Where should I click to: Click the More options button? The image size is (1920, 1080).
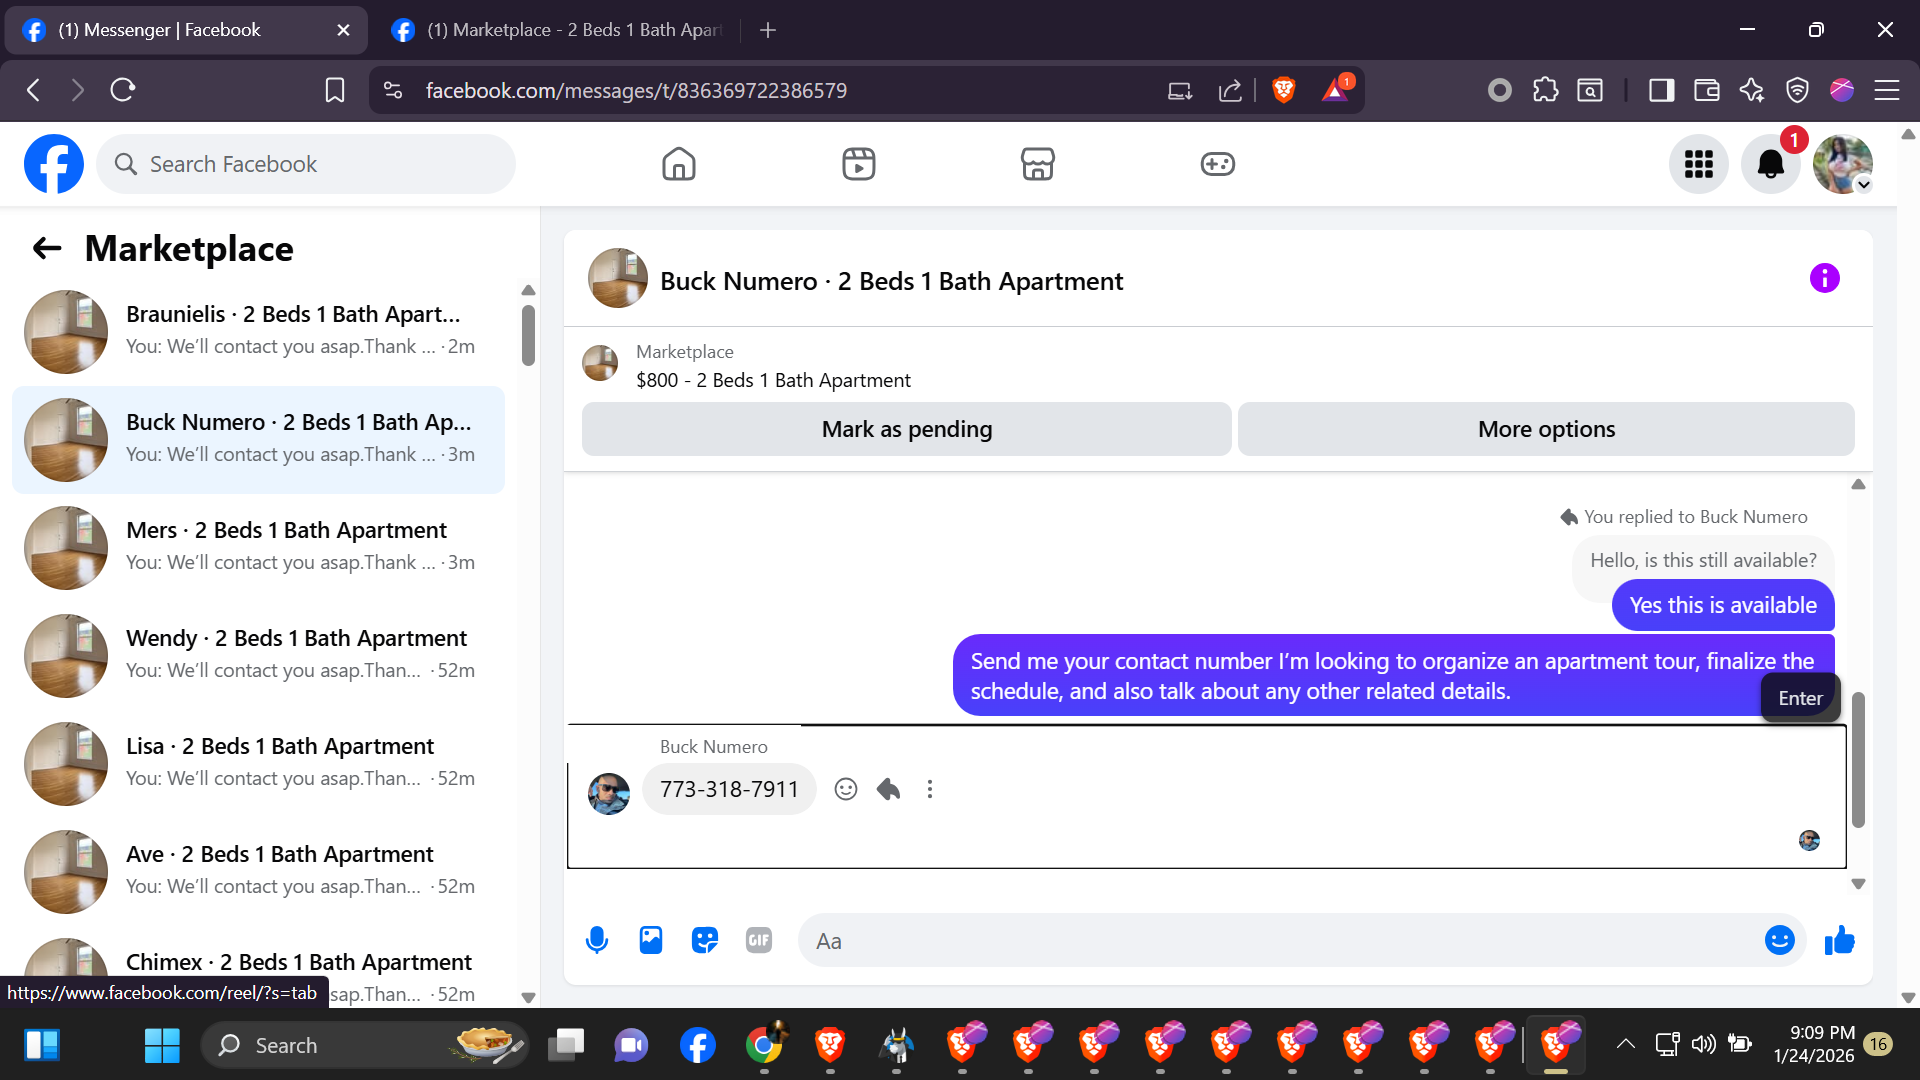(x=1546, y=429)
